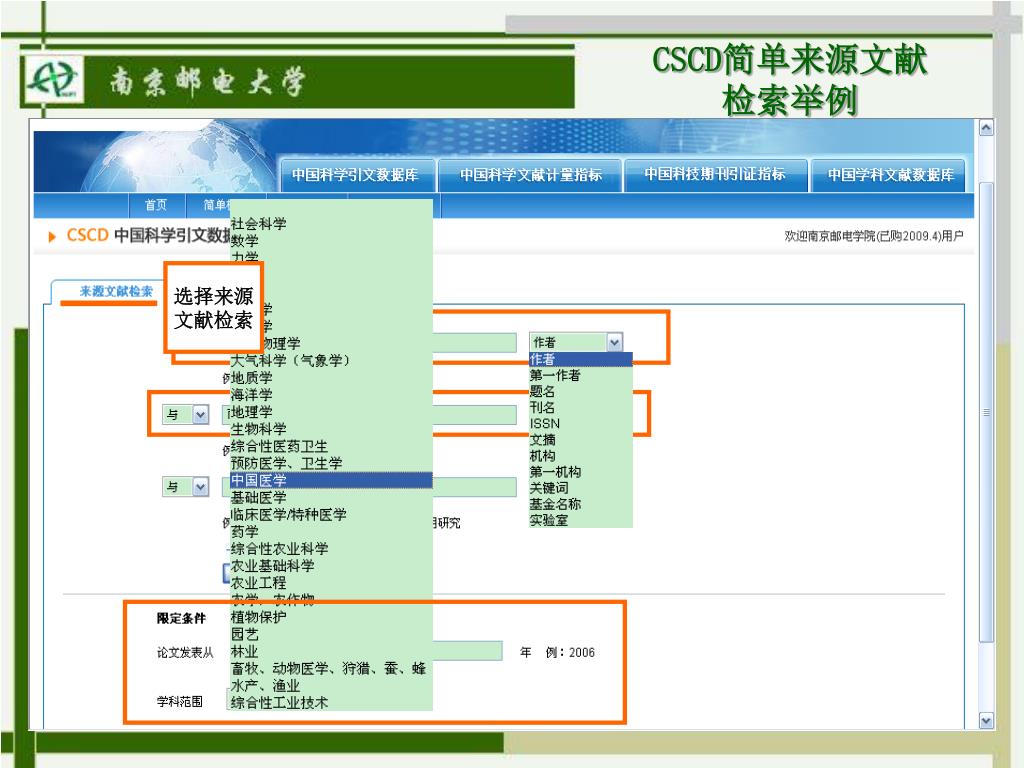Choose 临床医学/特种医学 subject
The height and width of the screenshot is (768, 1024).
[x=331, y=515]
